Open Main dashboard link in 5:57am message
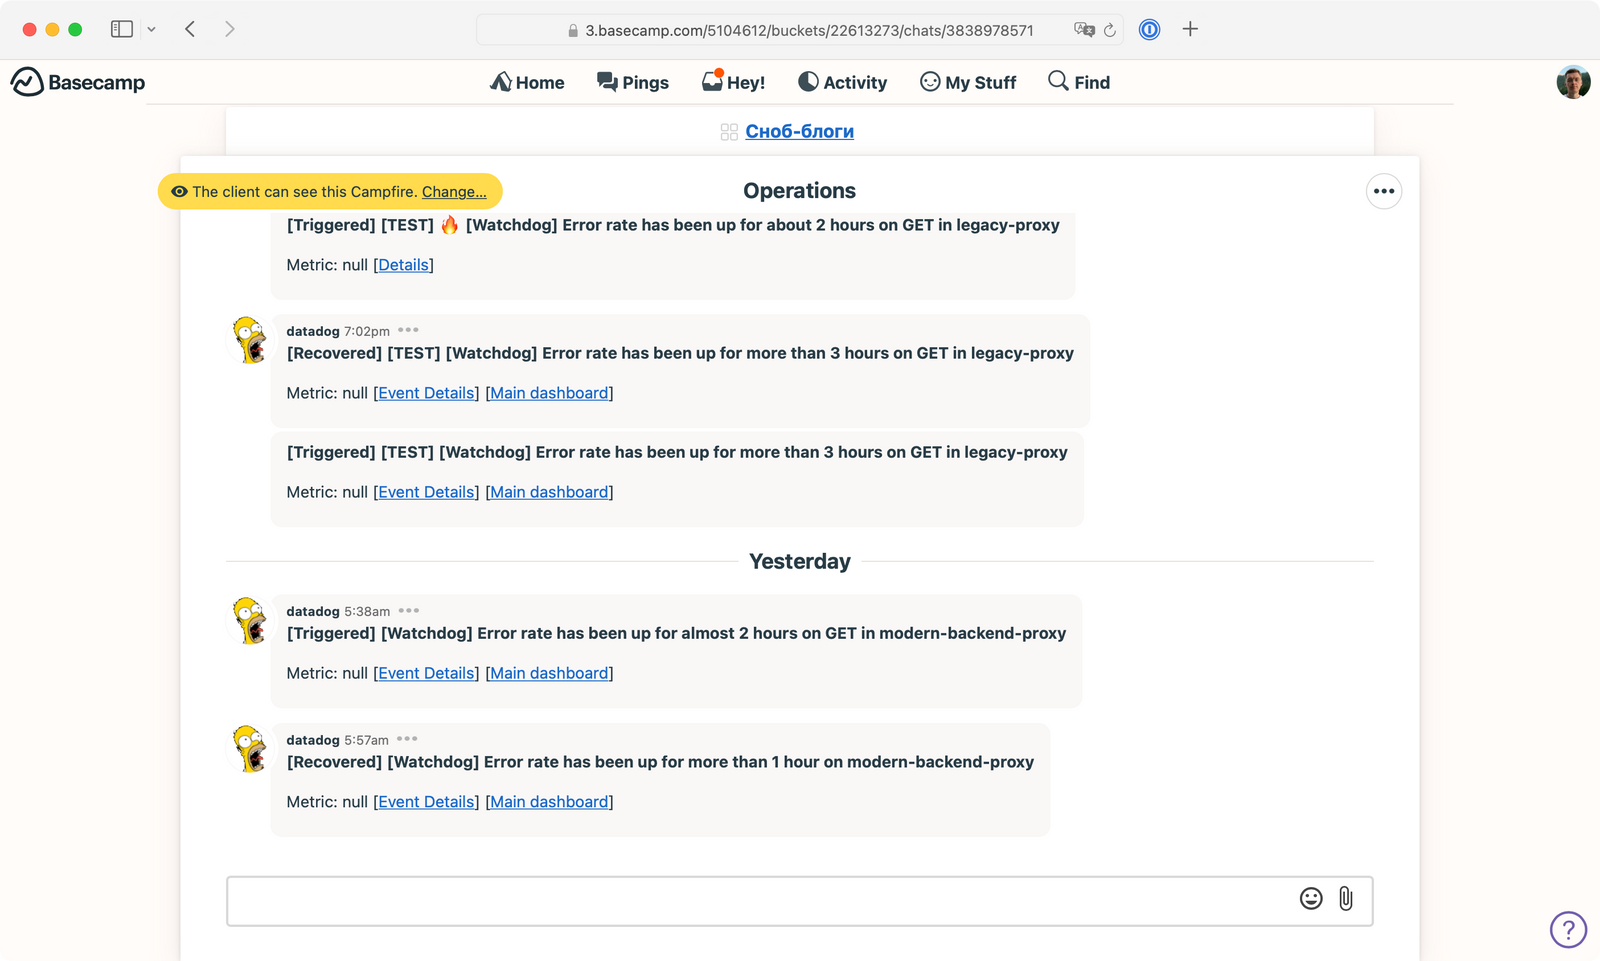1600x961 pixels. coord(549,802)
